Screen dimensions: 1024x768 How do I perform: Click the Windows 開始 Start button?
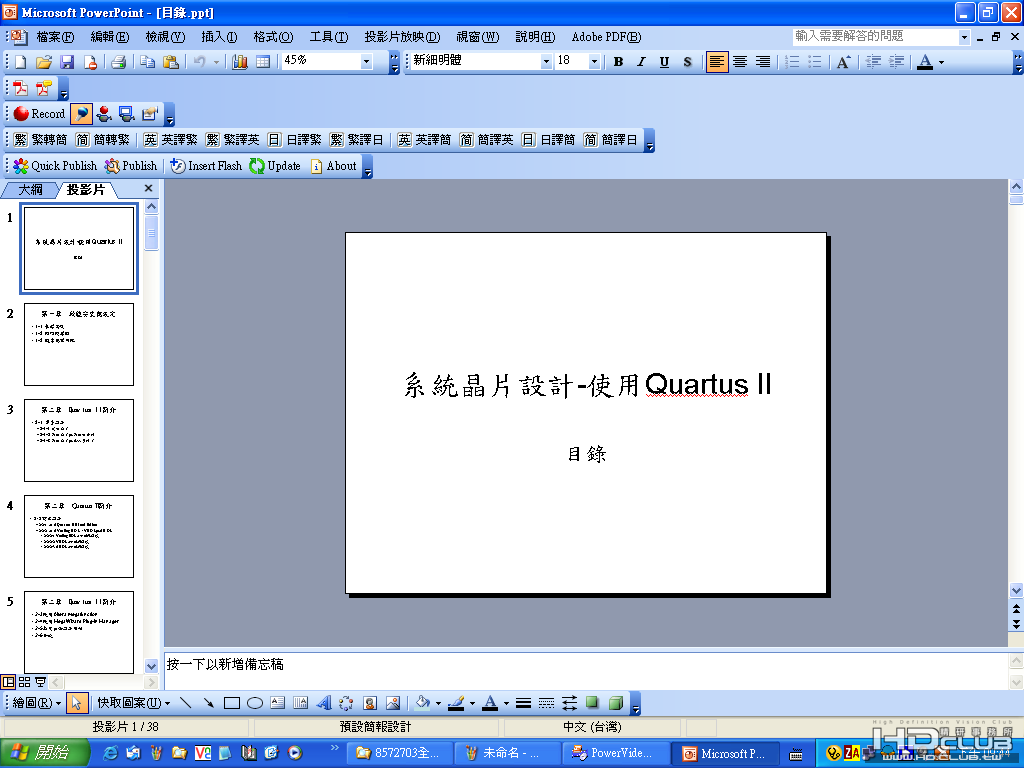(x=44, y=753)
